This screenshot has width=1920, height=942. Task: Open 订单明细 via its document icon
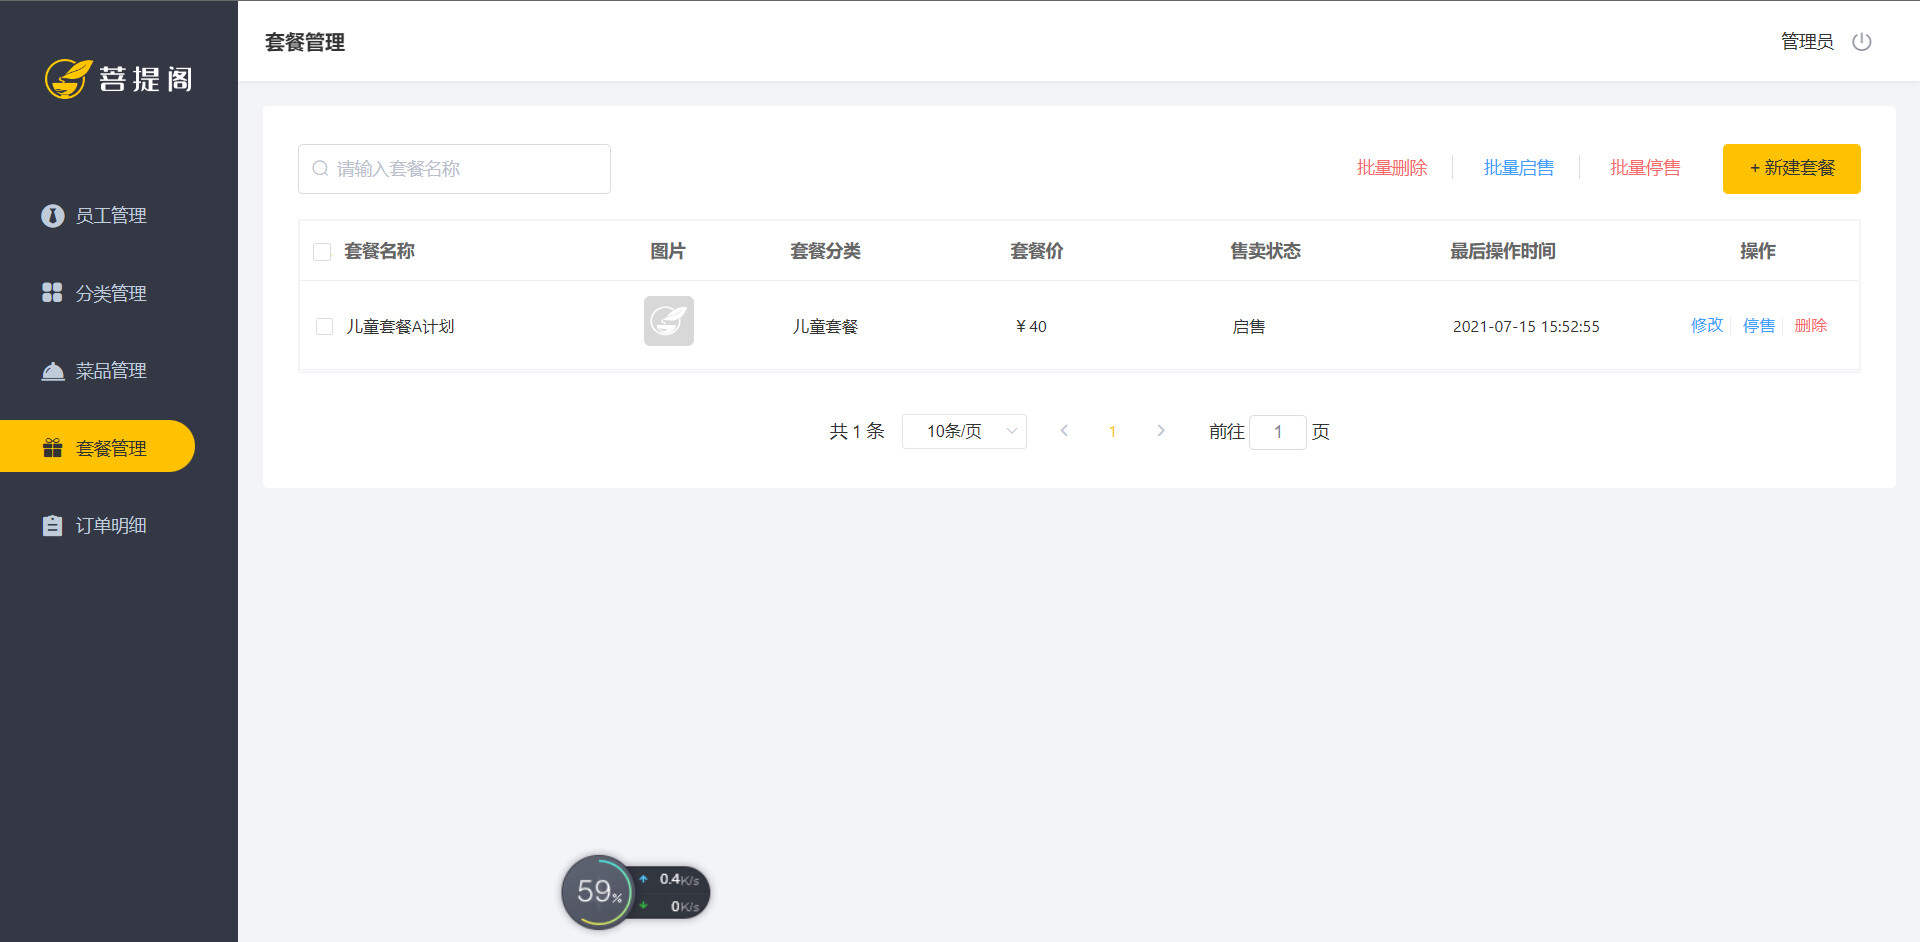pyautogui.click(x=52, y=524)
